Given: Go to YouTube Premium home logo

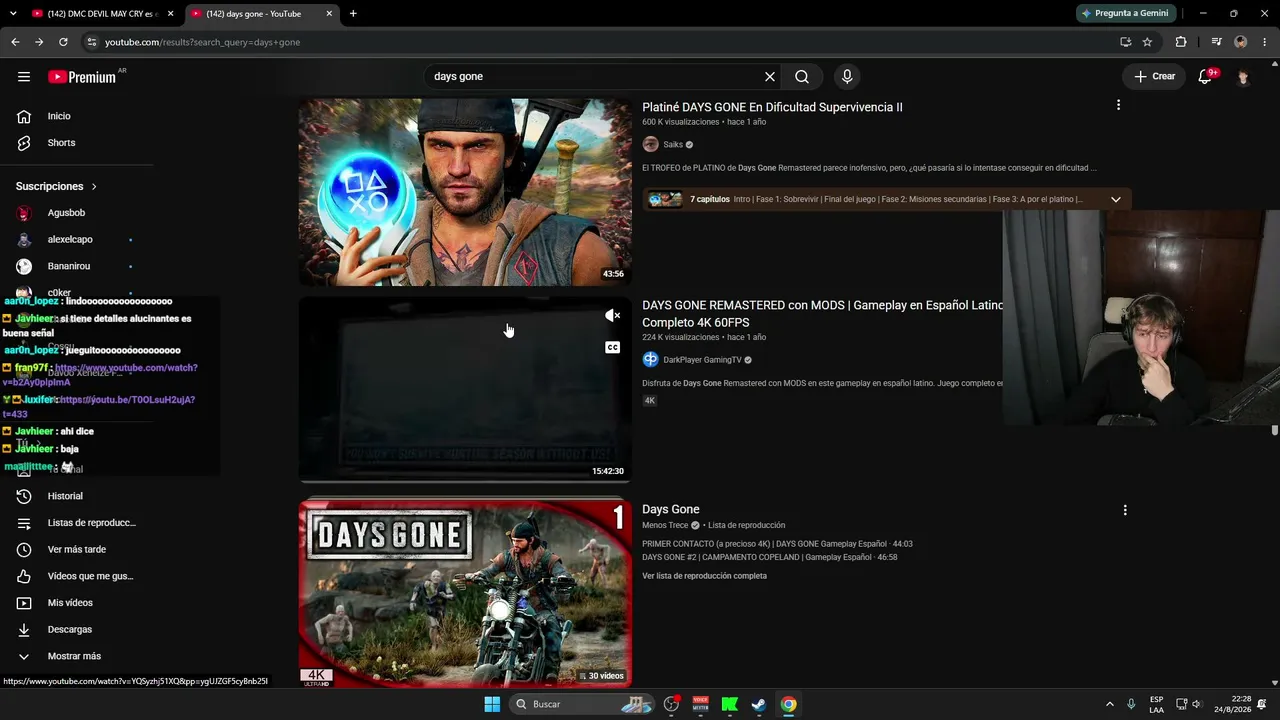Looking at the screenshot, I should pyautogui.click(x=82, y=77).
